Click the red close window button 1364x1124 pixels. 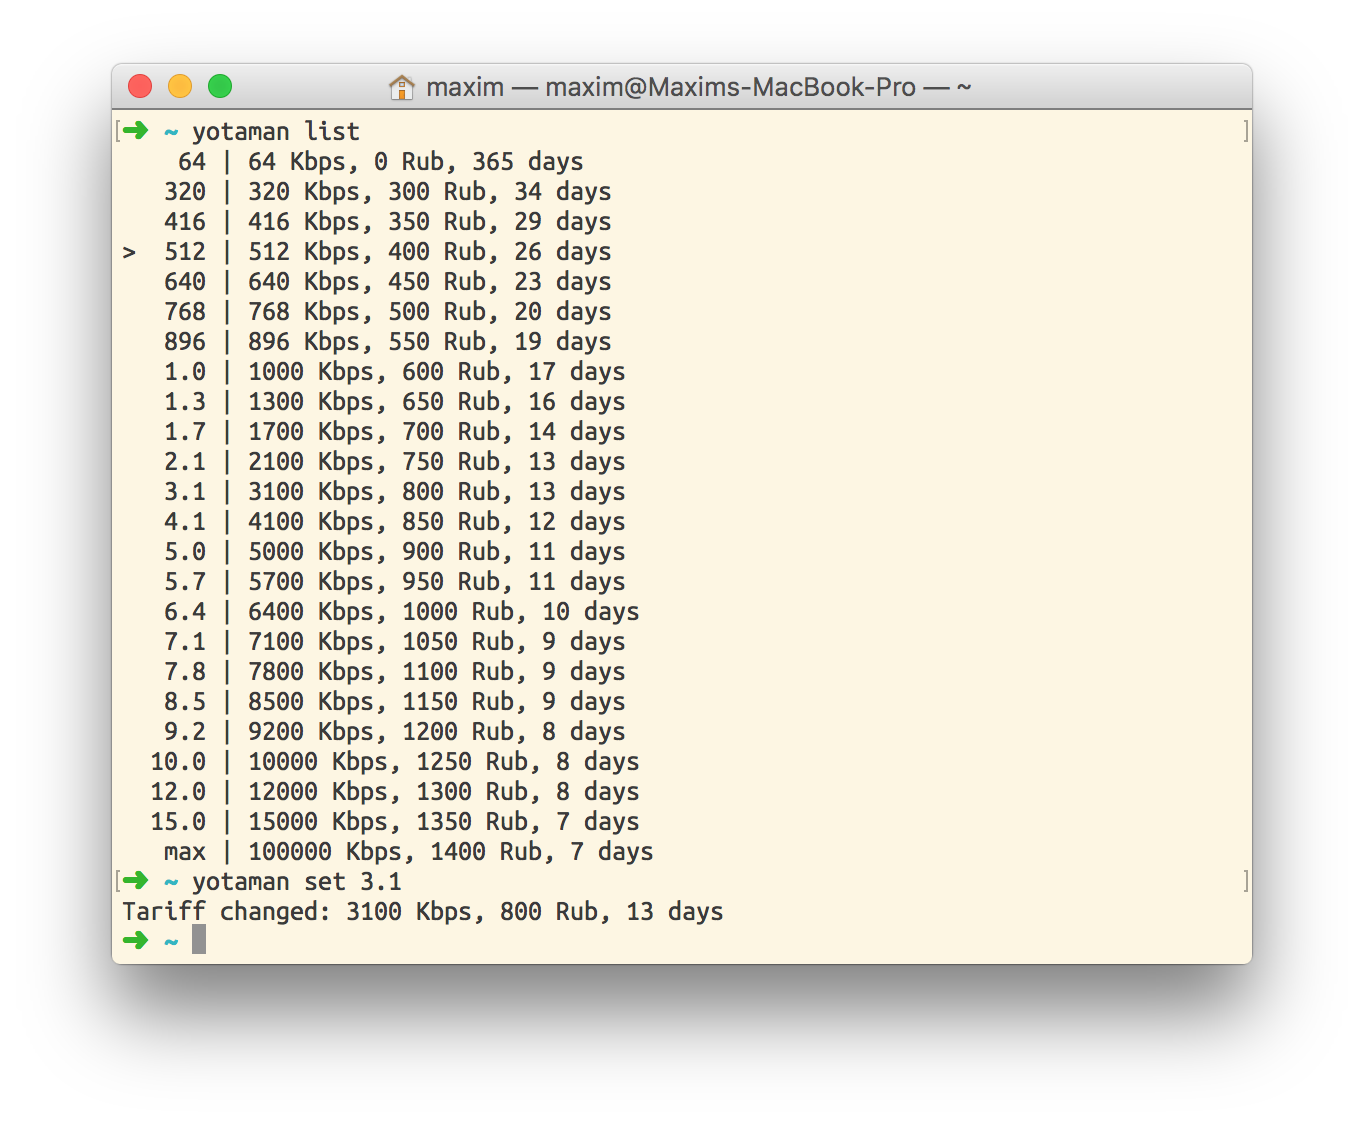(x=140, y=87)
